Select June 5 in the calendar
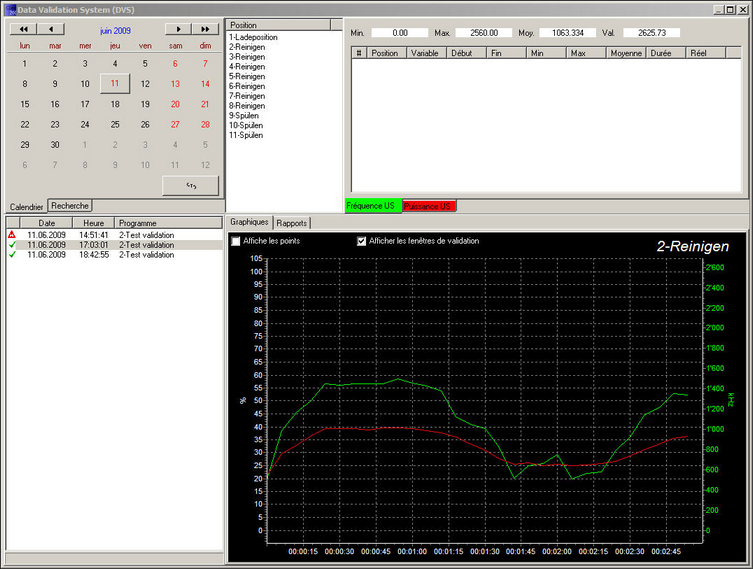This screenshot has width=753, height=569. (145, 63)
